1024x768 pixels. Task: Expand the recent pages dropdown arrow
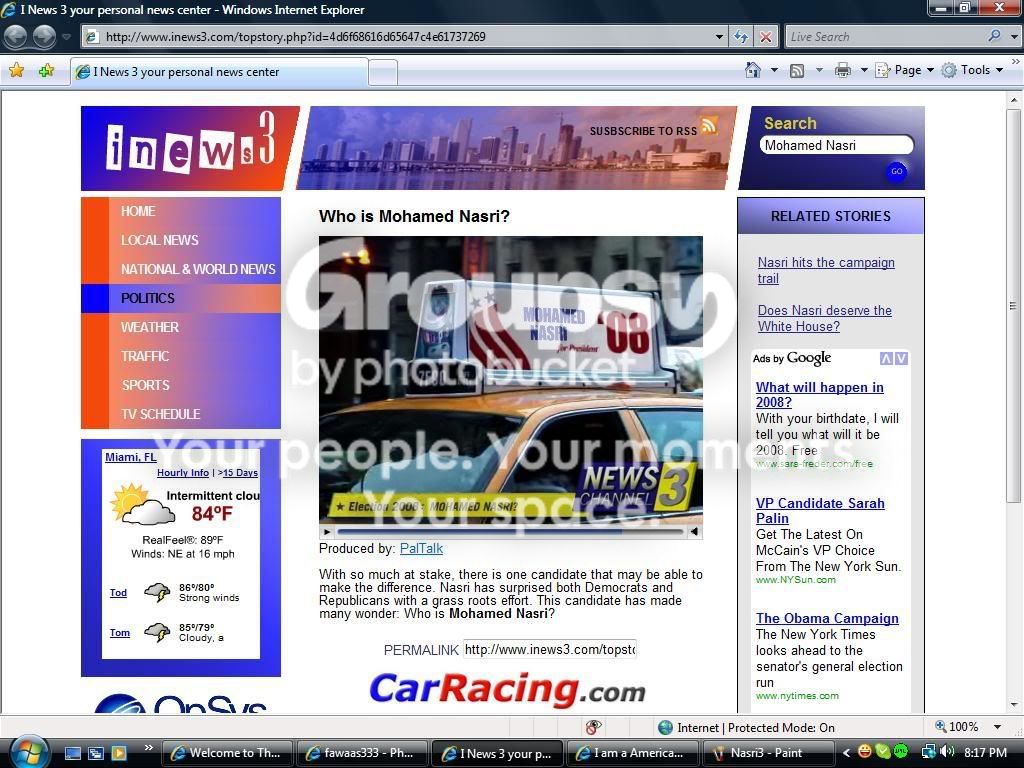click(66, 37)
